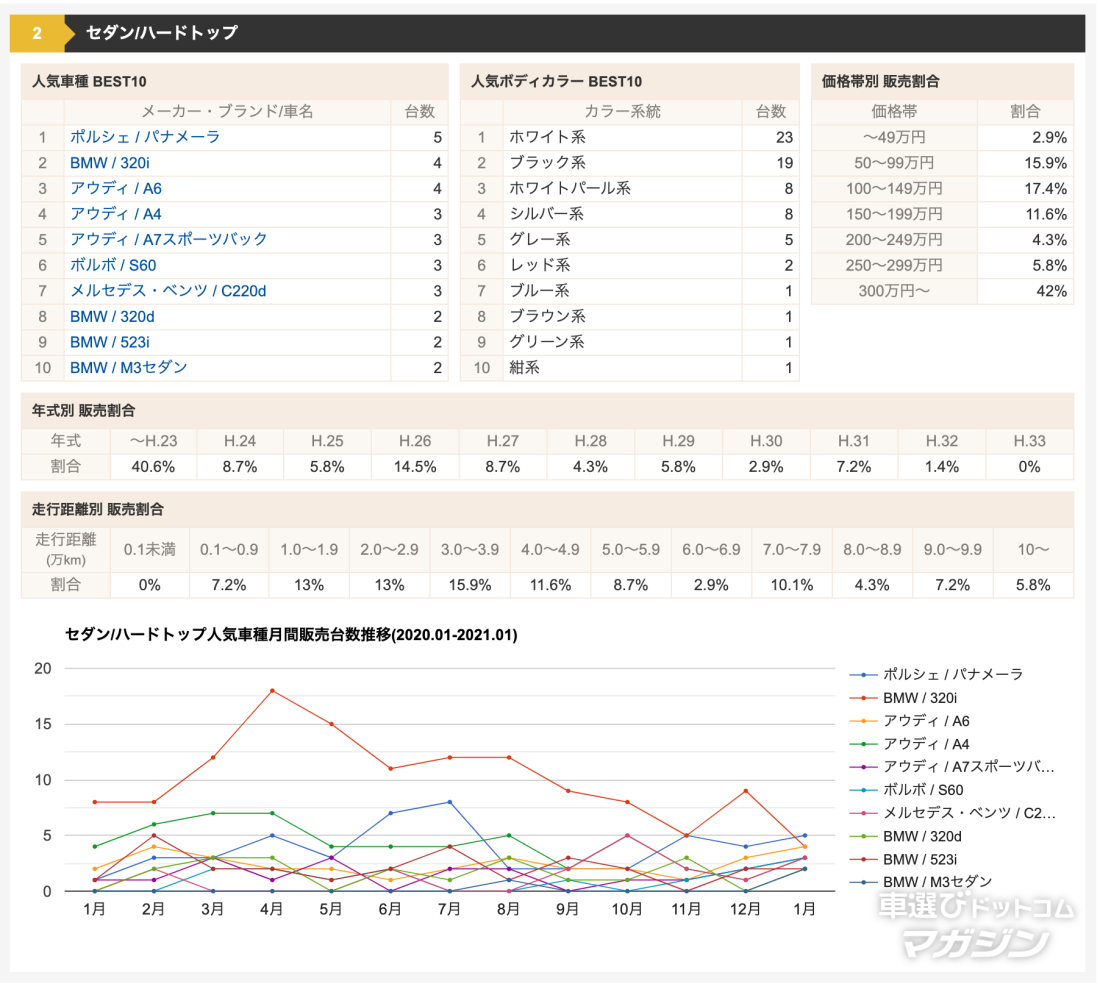Select the ～H.23 model year header

pyautogui.click(x=153, y=440)
